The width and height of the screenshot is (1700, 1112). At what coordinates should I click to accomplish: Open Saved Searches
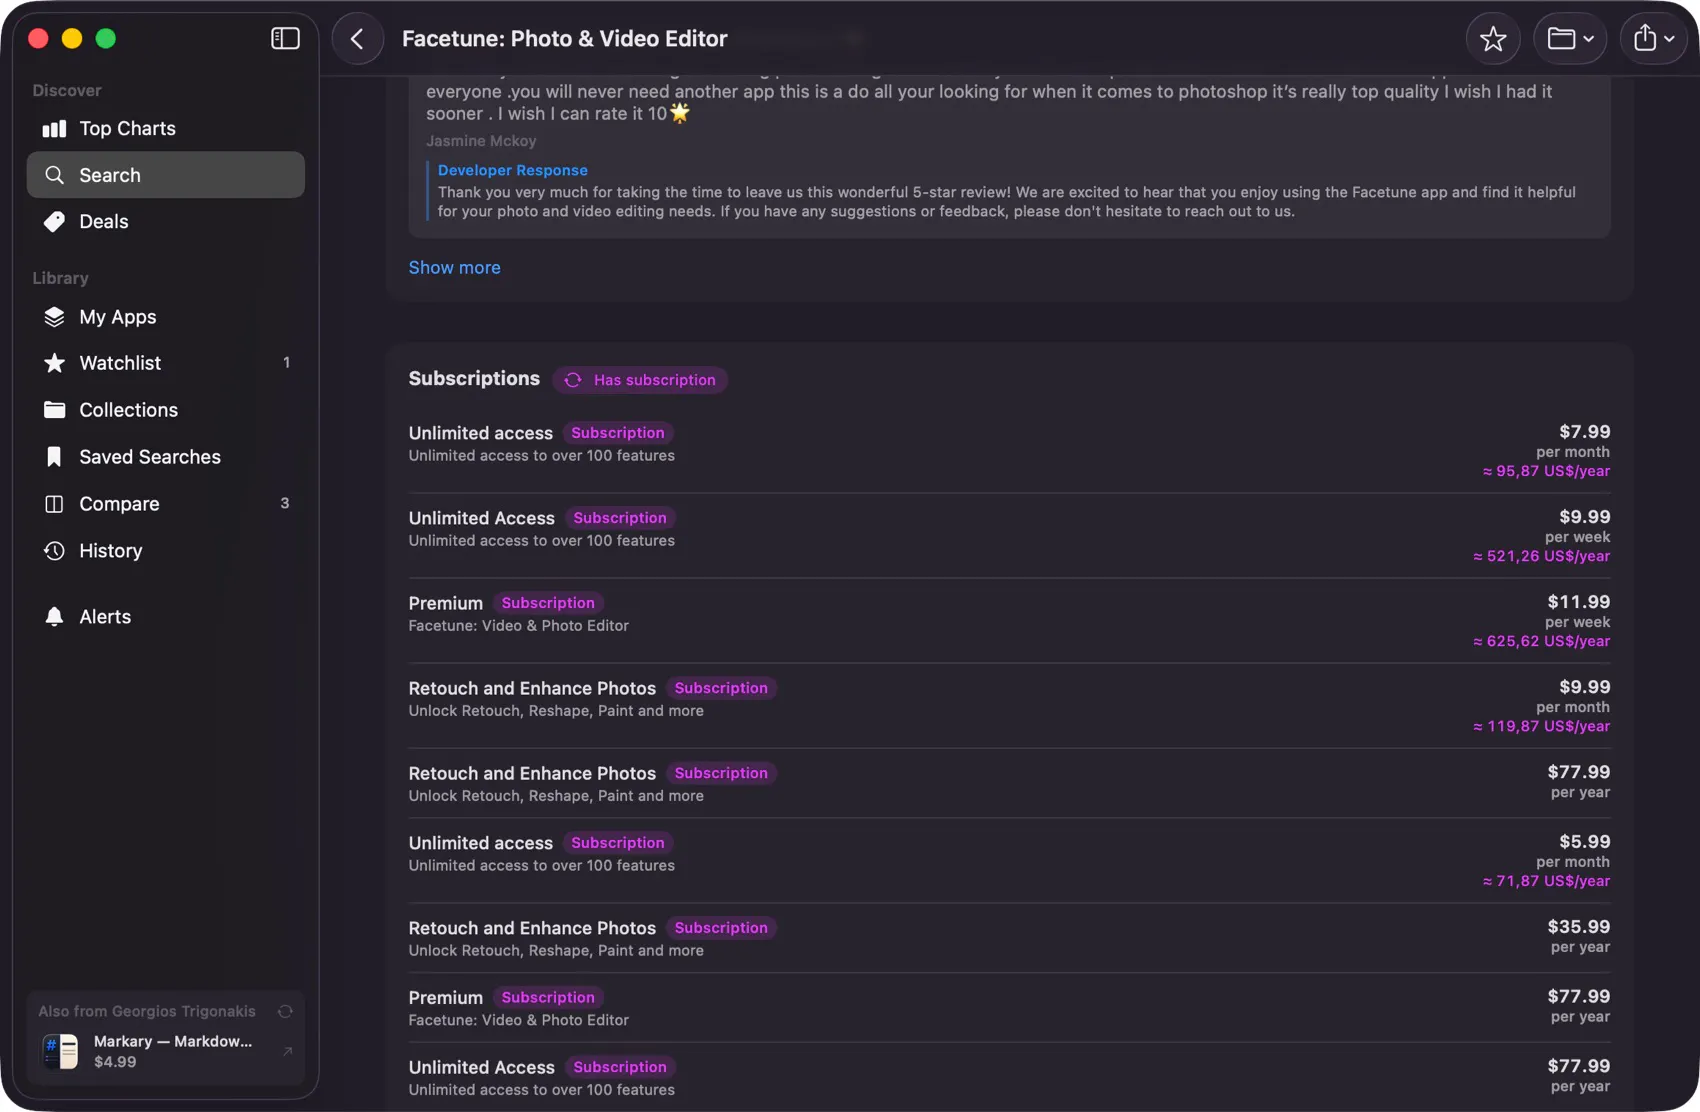[166, 457]
